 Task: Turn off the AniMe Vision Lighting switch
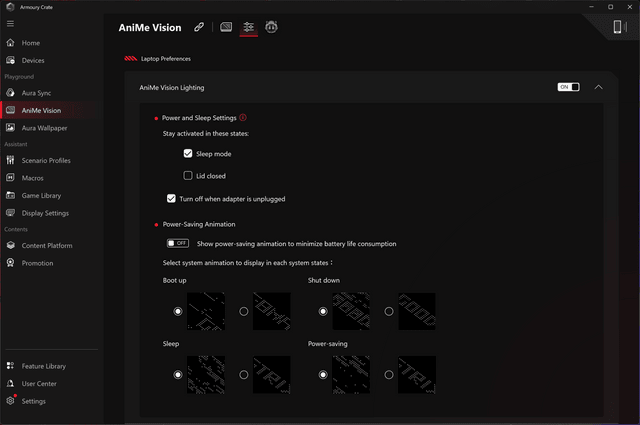pyautogui.click(x=568, y=87)
